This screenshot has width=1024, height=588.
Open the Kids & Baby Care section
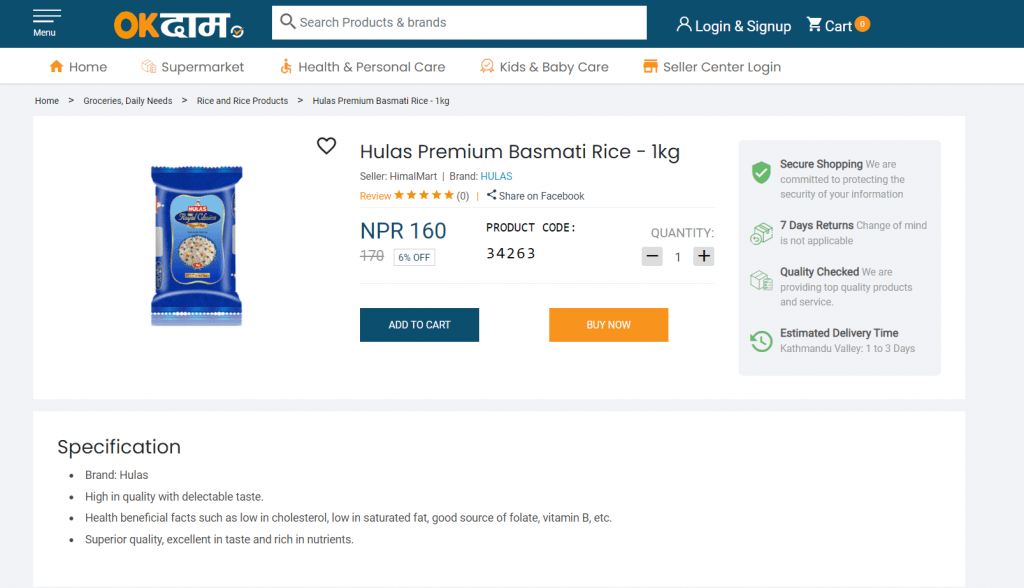click(x=544, y=66)
